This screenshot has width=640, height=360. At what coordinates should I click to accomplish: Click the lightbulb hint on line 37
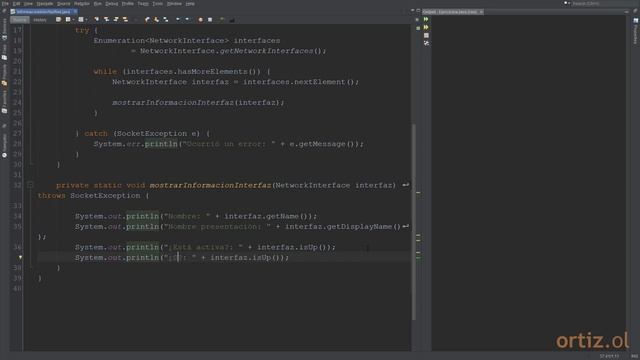click(20, 258)
